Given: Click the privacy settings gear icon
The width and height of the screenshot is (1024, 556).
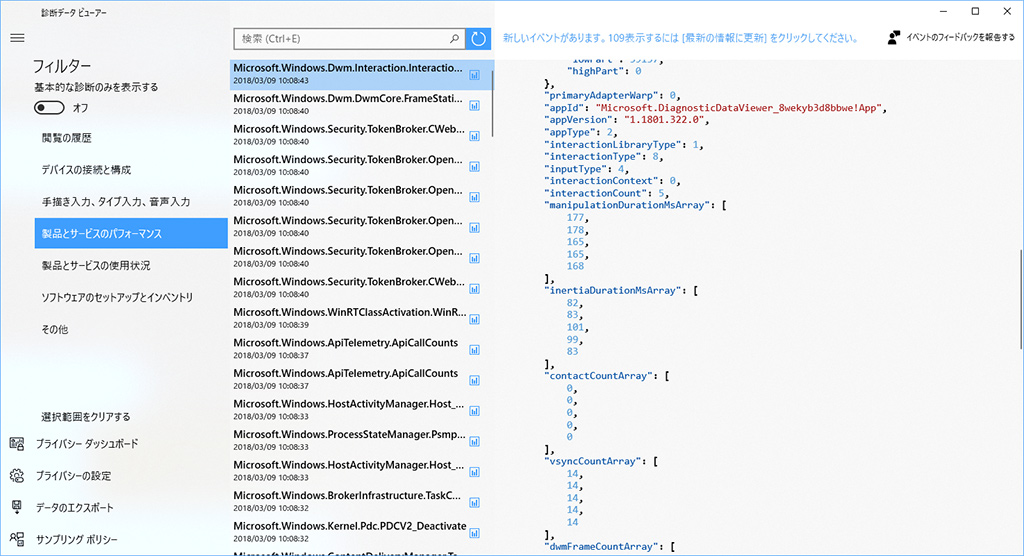Looking at the screenshot, I should point(17,476).
